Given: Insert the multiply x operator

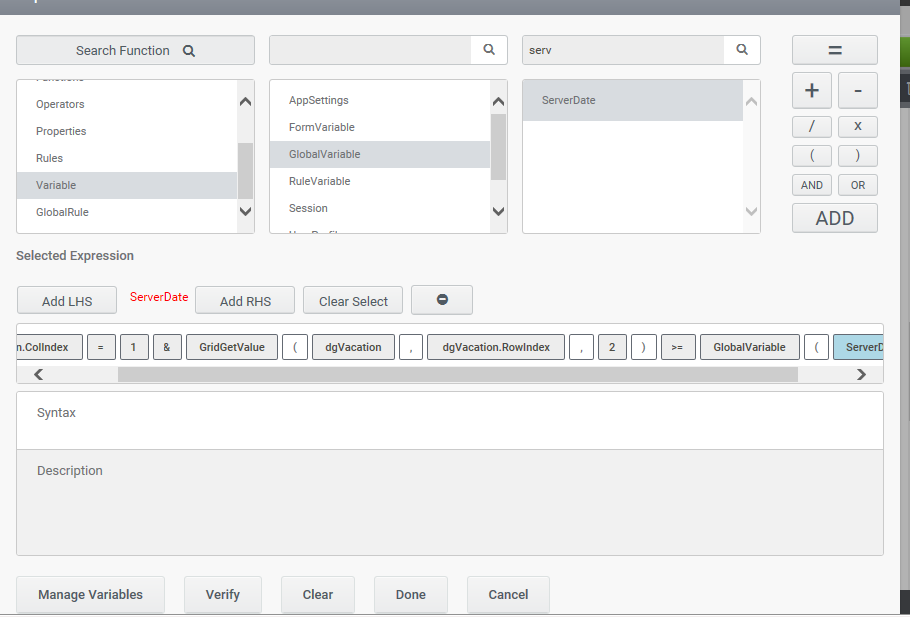Looking at the screenshot, I should 858,126.
